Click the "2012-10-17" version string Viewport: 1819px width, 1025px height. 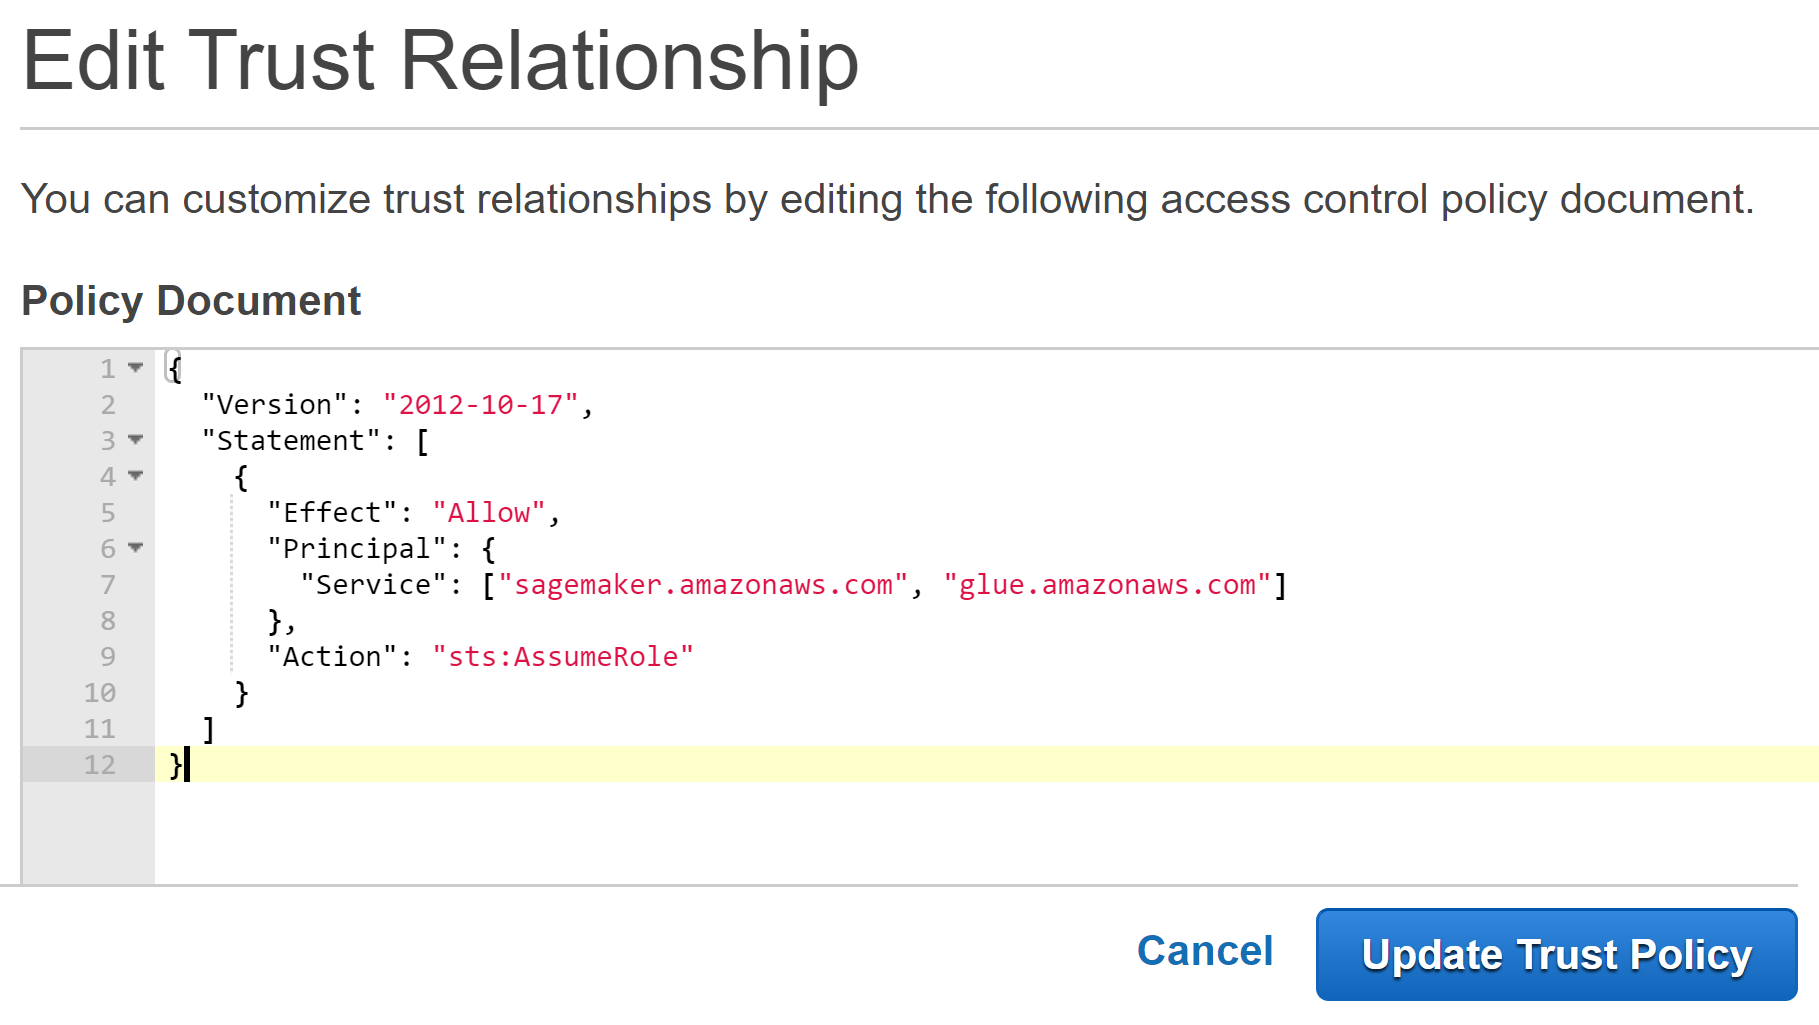481,405
